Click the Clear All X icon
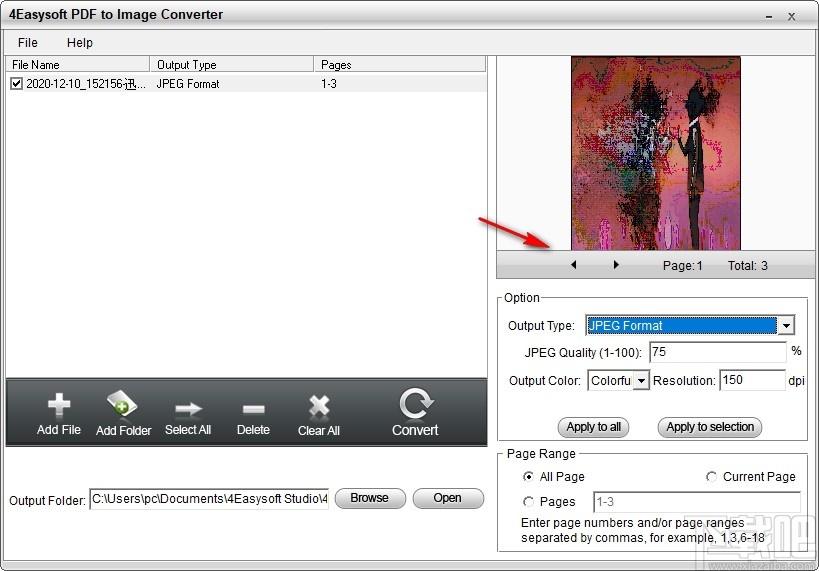This screenshot has width=819, height=571. click(x=319, y=406)
